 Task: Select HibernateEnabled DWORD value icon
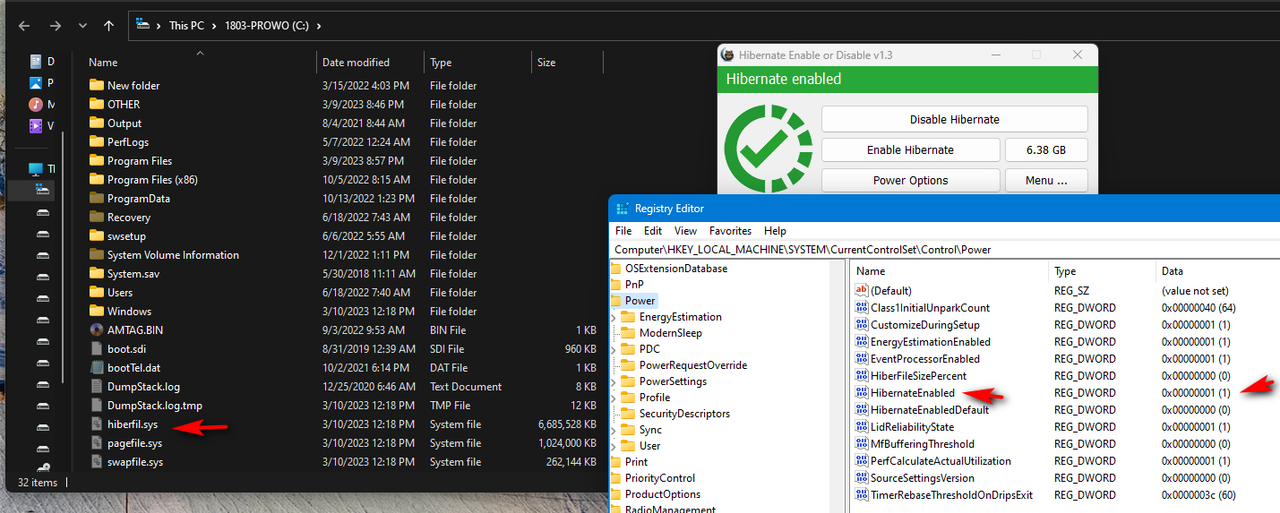pyautogui.click(x=862, y=393)
